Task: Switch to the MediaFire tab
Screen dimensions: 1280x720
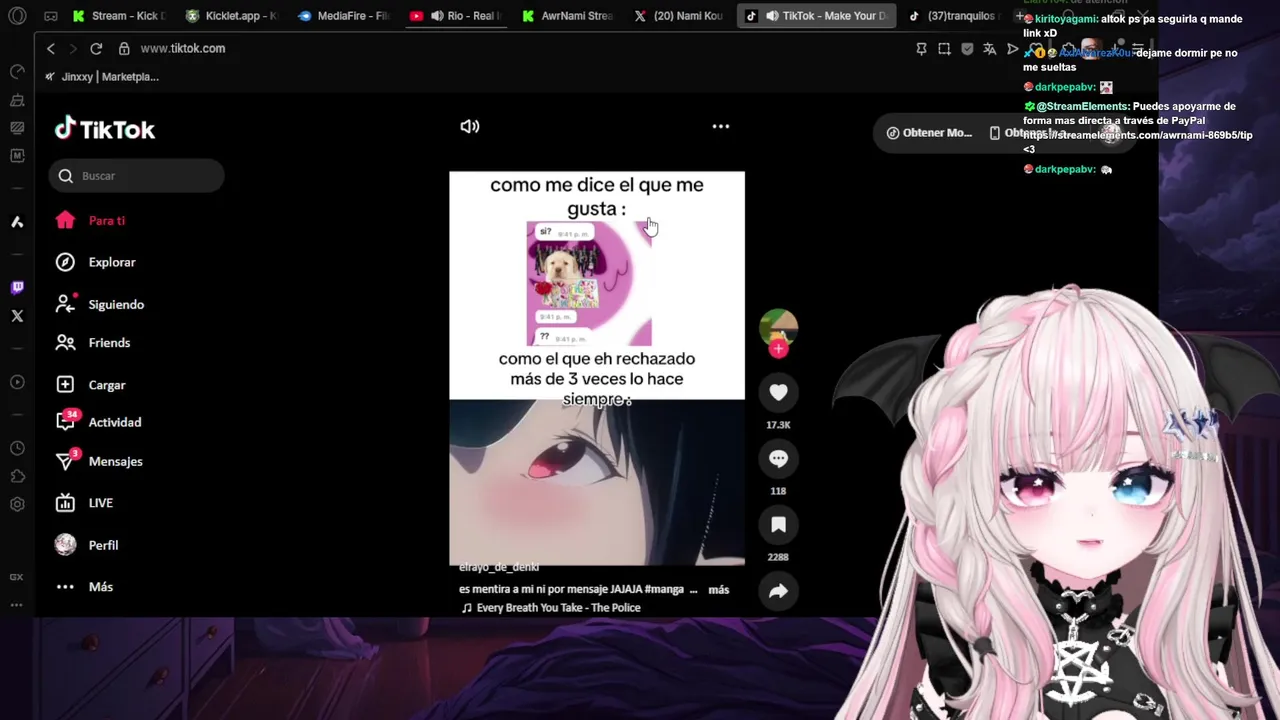Action: coord(344,16)
